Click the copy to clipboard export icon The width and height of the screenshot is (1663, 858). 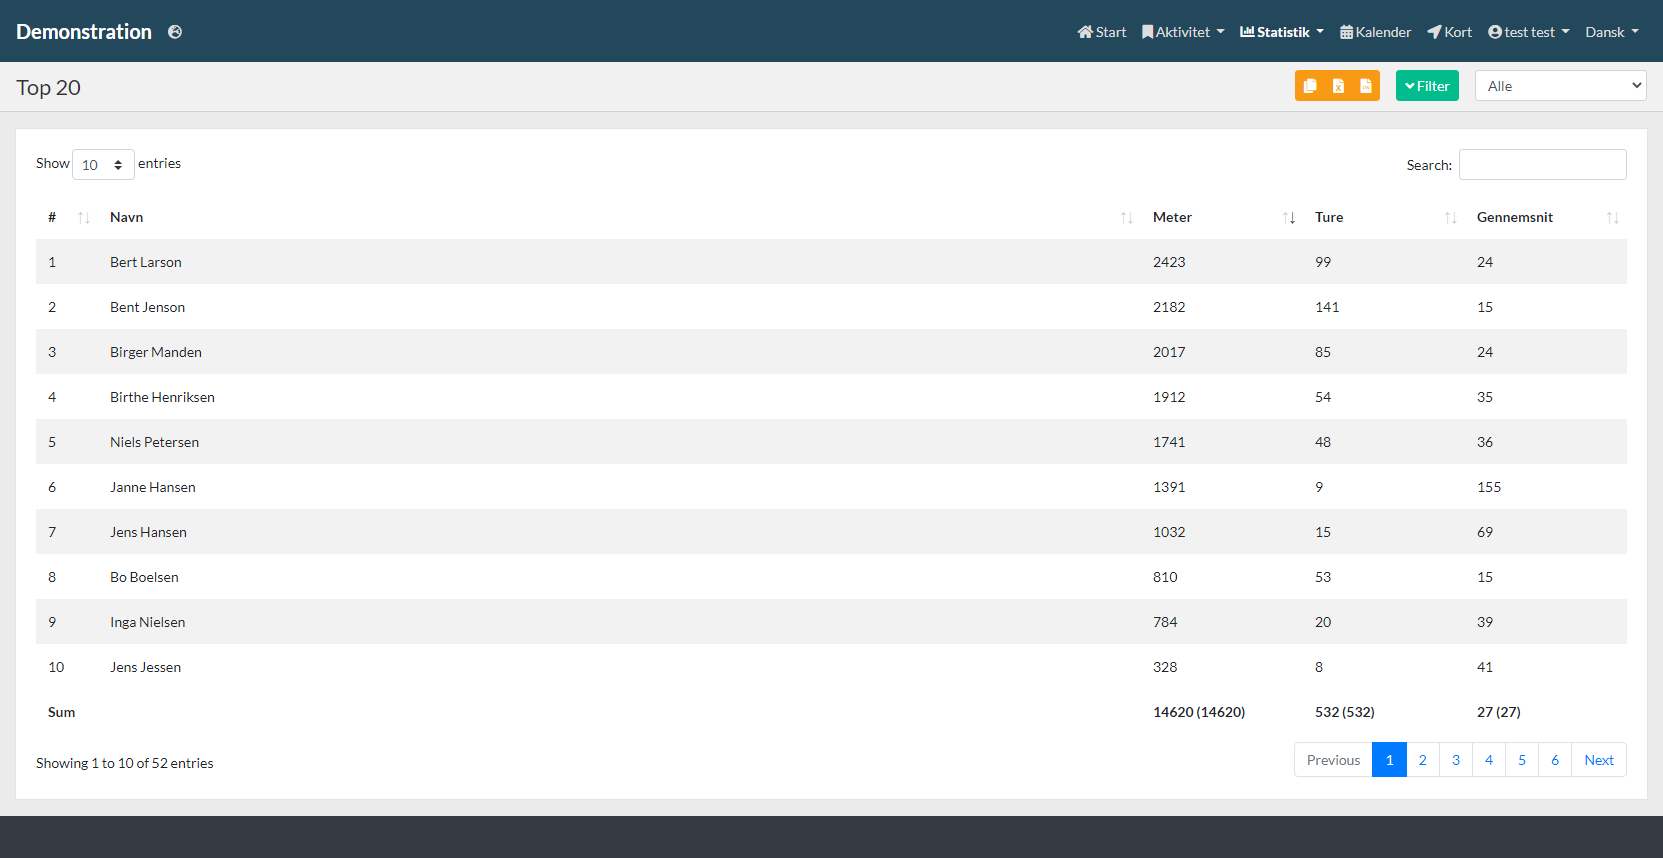[x=1310, y=86]
